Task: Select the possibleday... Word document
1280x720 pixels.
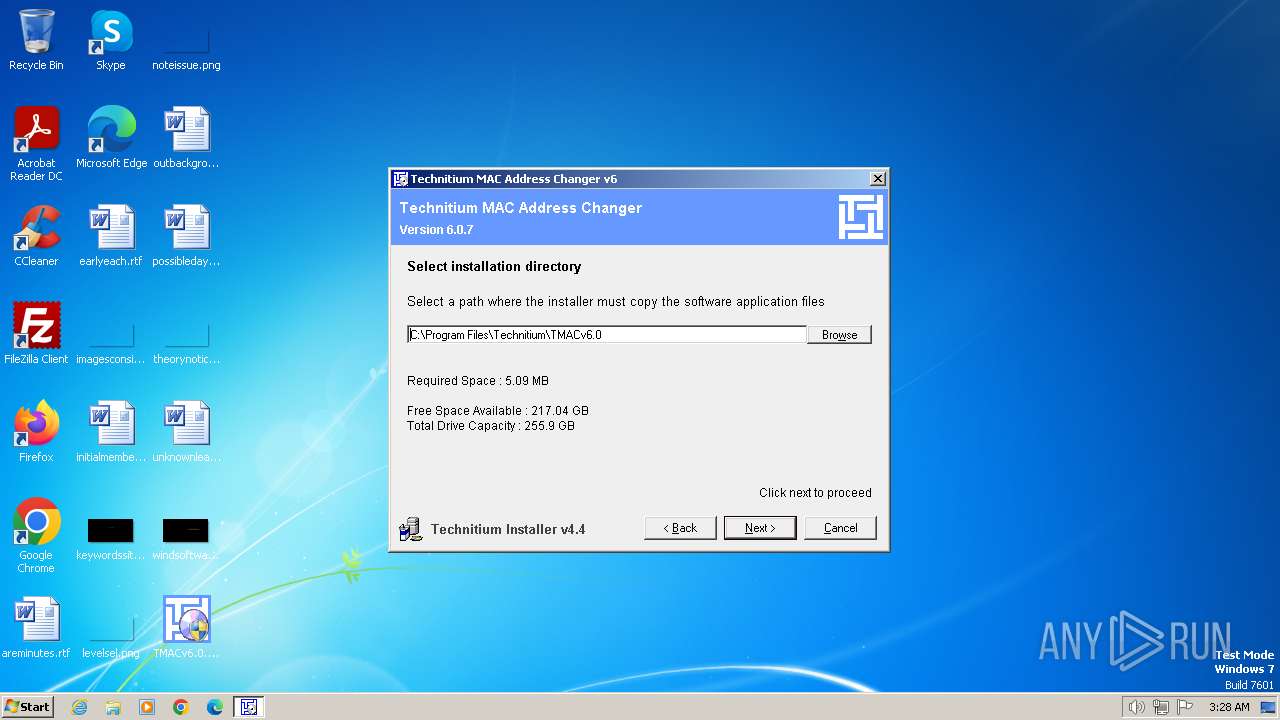Action: (x=186, y=236)
